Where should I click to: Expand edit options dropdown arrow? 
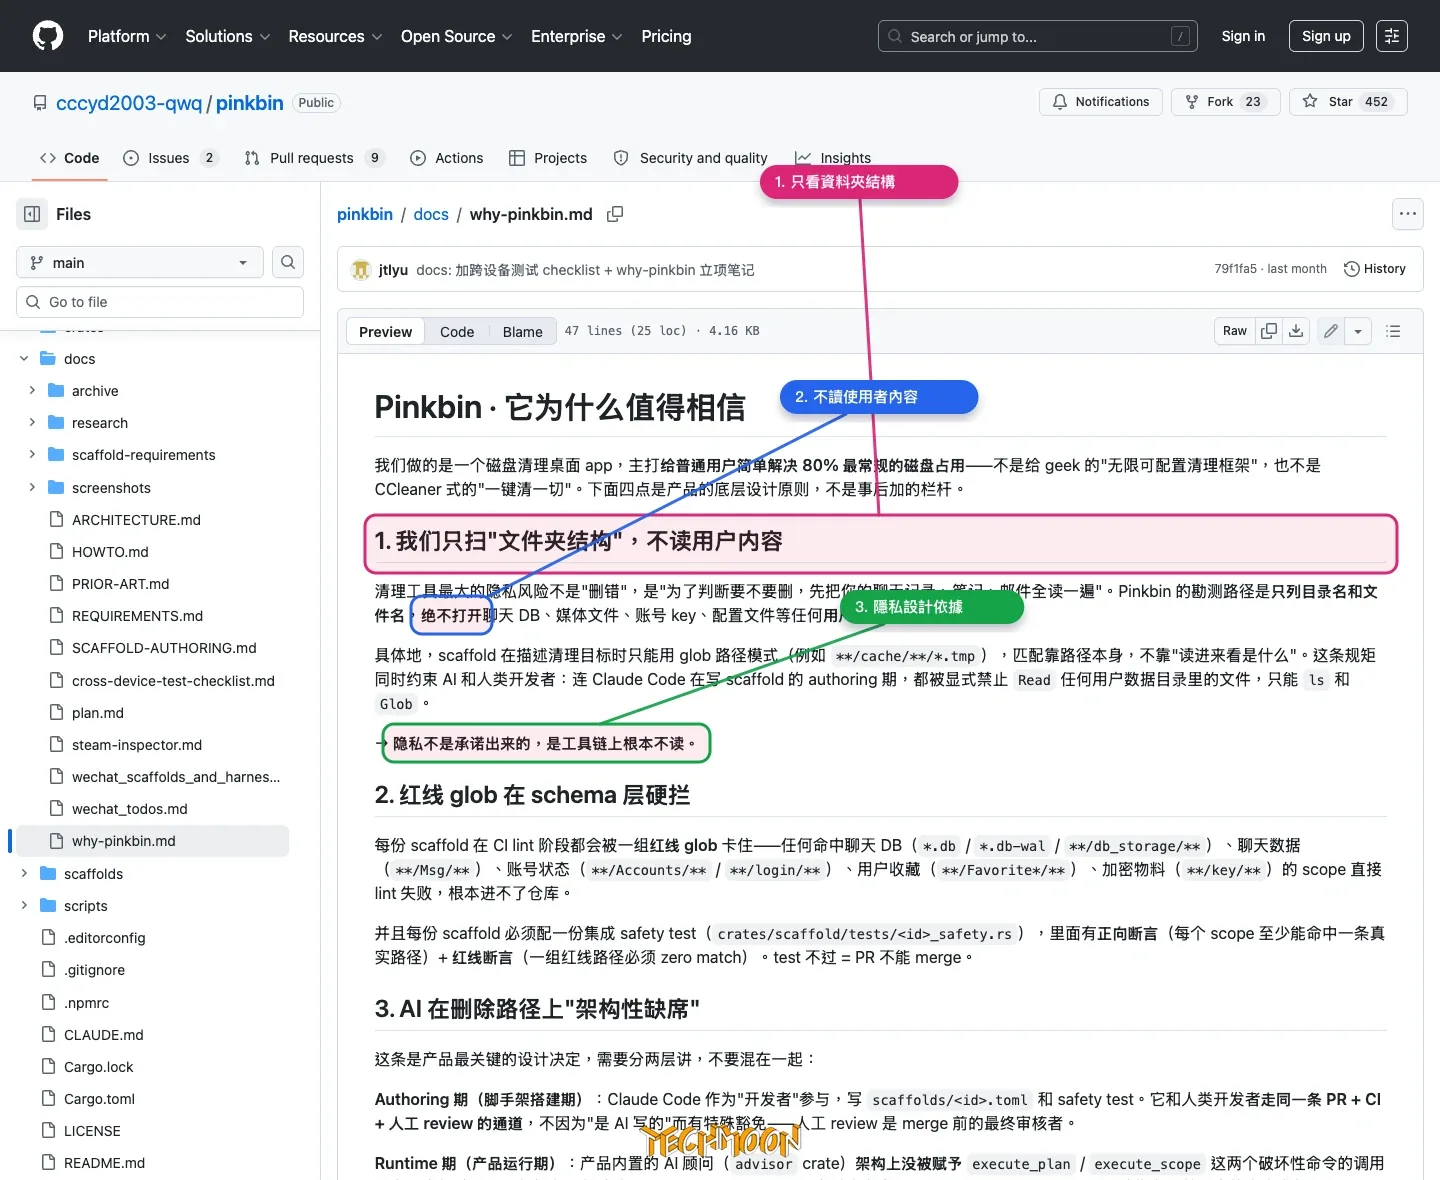click(1358, 331)
